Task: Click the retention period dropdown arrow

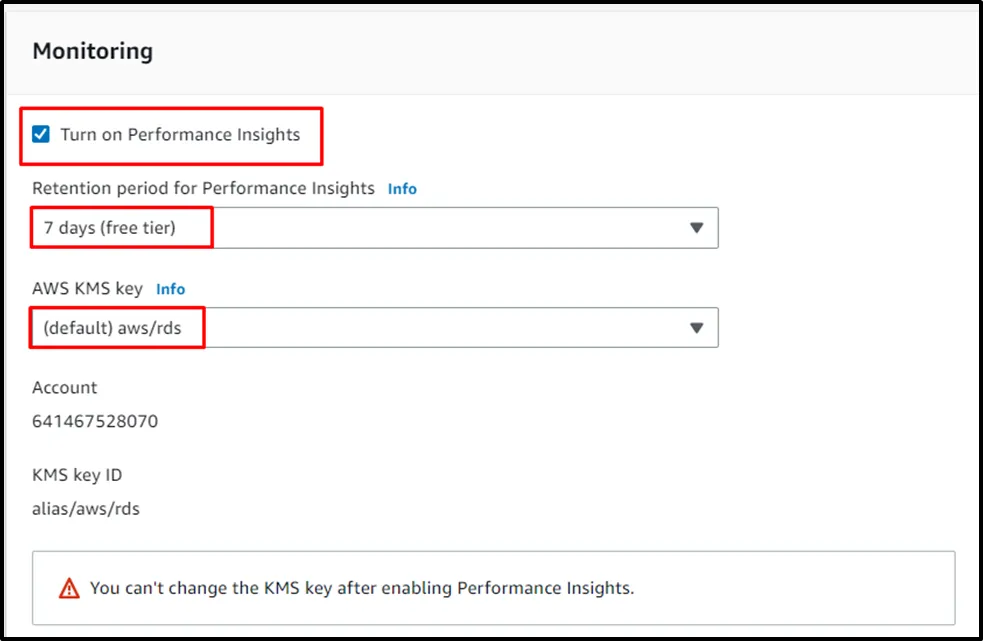Action: 697,228
